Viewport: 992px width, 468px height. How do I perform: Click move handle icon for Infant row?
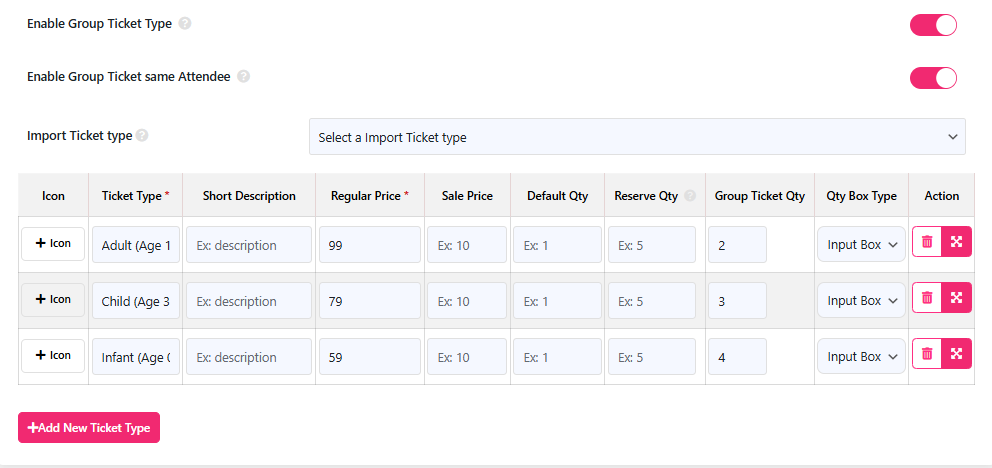coord(957,354)
